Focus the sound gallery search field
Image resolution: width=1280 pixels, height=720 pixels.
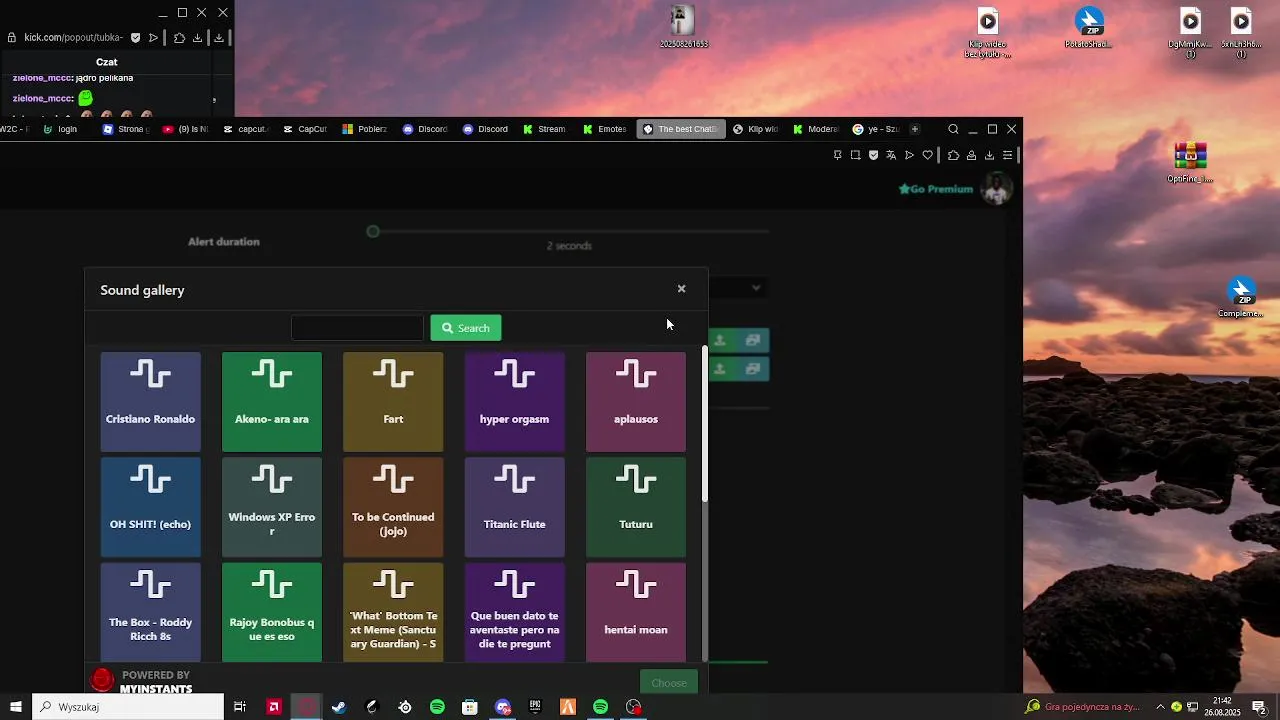pos(358,328)
